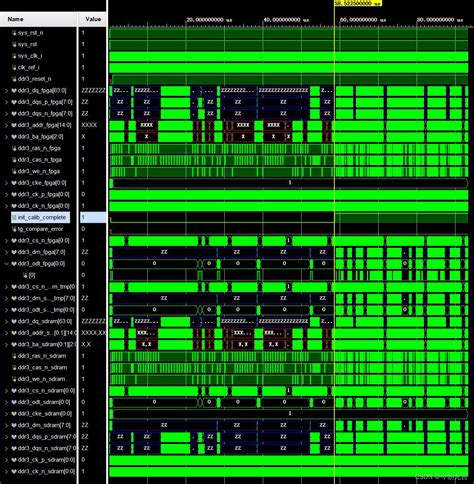Click the ddr3_we_n_sdram signal icon

click(14, 379)
